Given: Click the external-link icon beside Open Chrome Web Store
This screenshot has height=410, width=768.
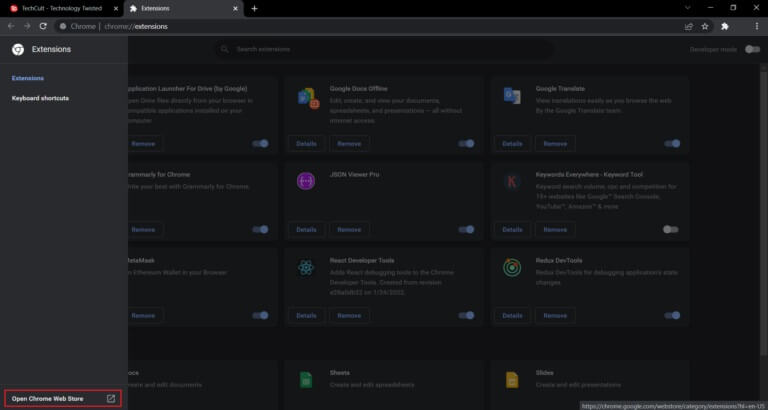Looking at the screenshot, I should pyautogui.click(x=111, y=399).
